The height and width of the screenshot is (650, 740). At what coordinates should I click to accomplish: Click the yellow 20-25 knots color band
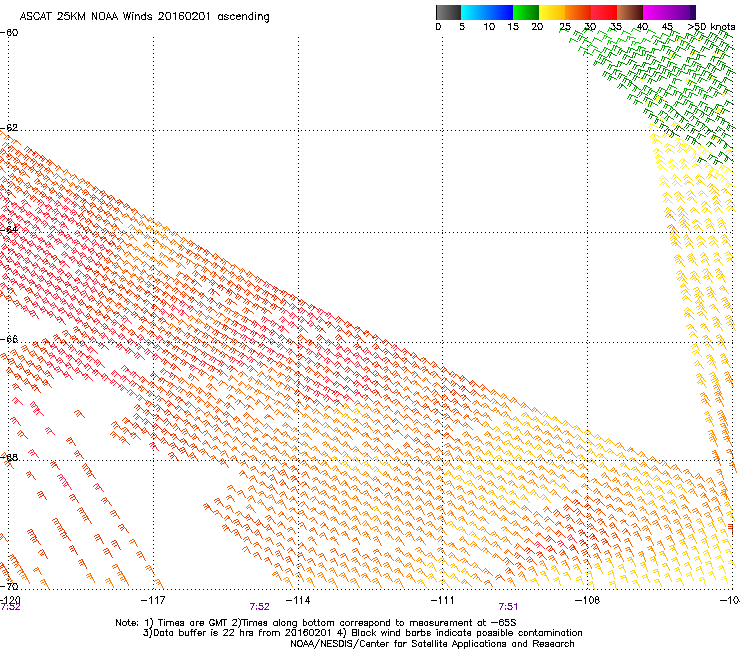coord(552,12)
